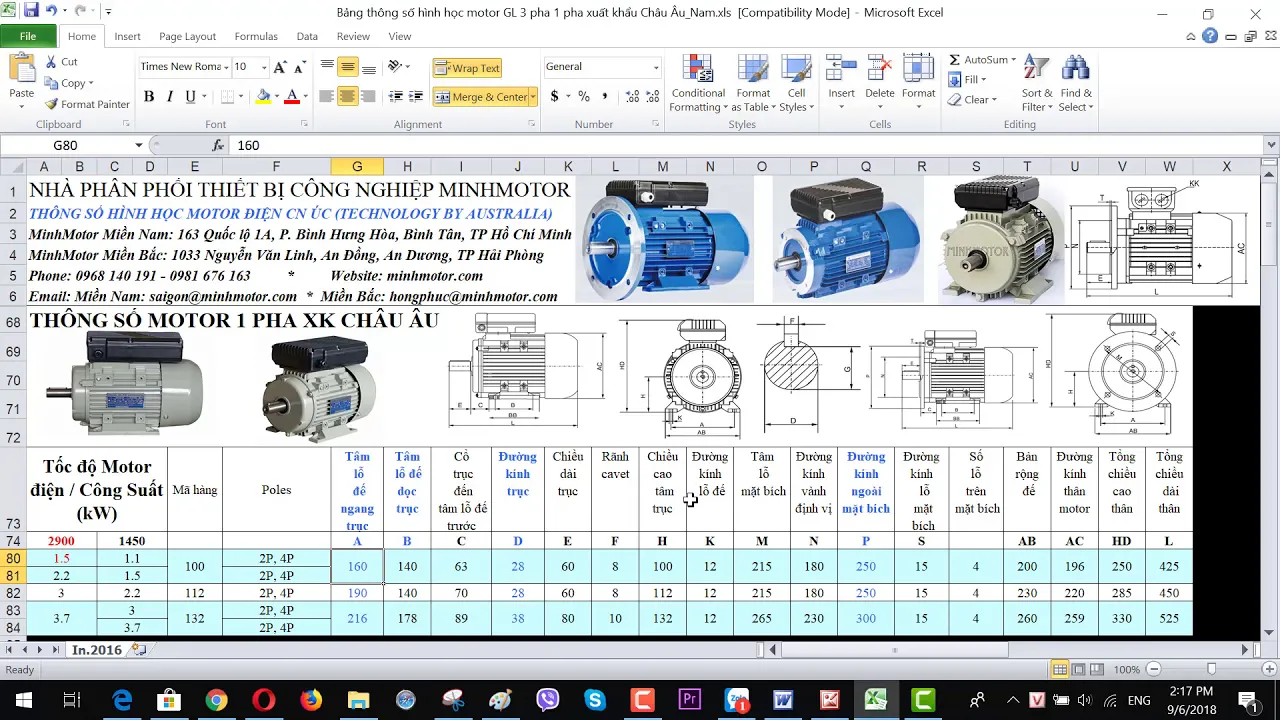Apply the yellow fill color

263,97
